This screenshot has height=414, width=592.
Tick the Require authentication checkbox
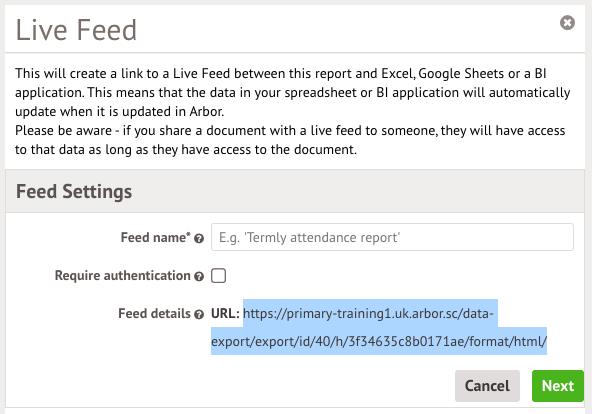coord(219,275)
